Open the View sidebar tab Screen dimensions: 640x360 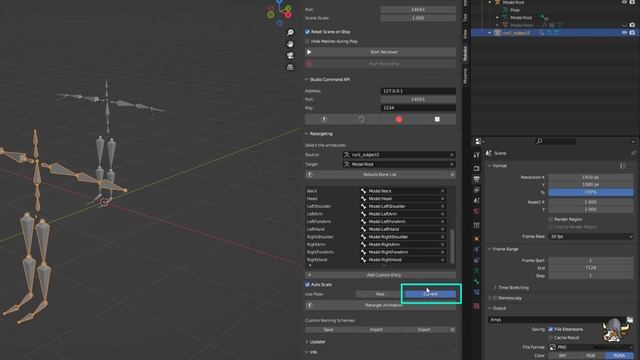465,34
